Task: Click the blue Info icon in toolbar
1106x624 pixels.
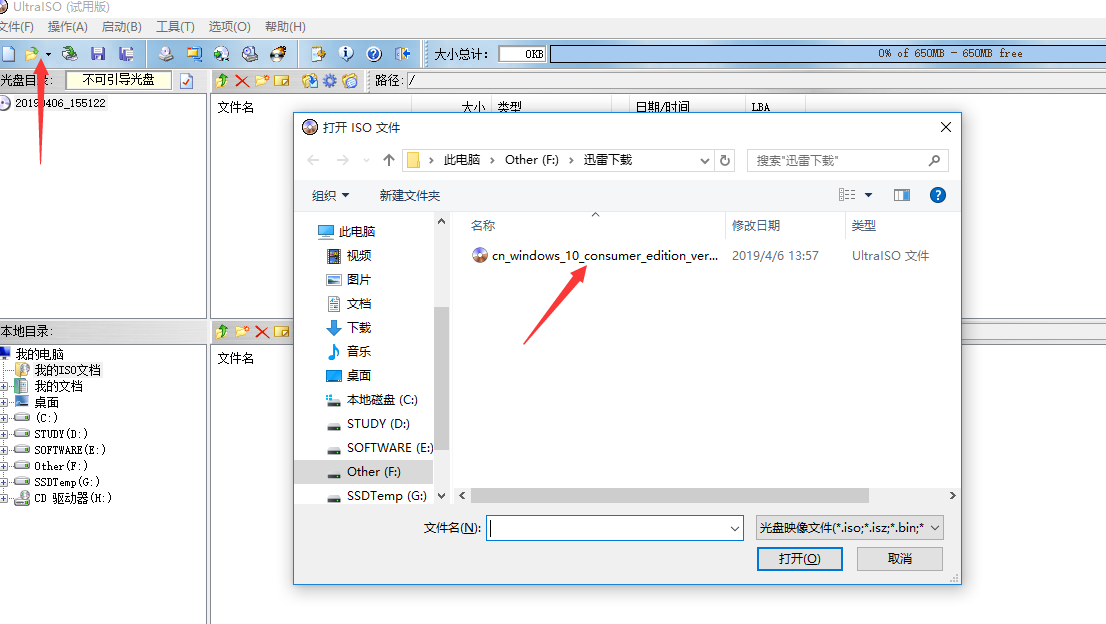Action: click(x=346, y=54)
